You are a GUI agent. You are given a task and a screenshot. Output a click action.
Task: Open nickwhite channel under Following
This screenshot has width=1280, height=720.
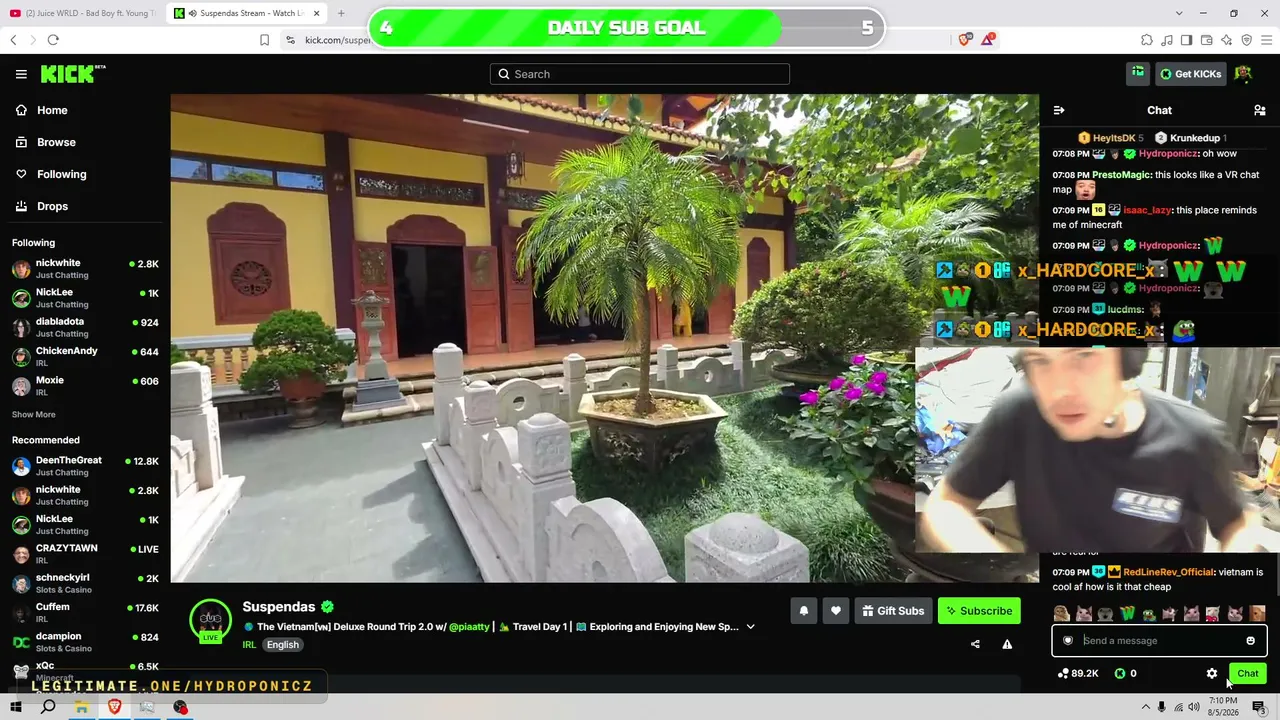tap(85, 269)
